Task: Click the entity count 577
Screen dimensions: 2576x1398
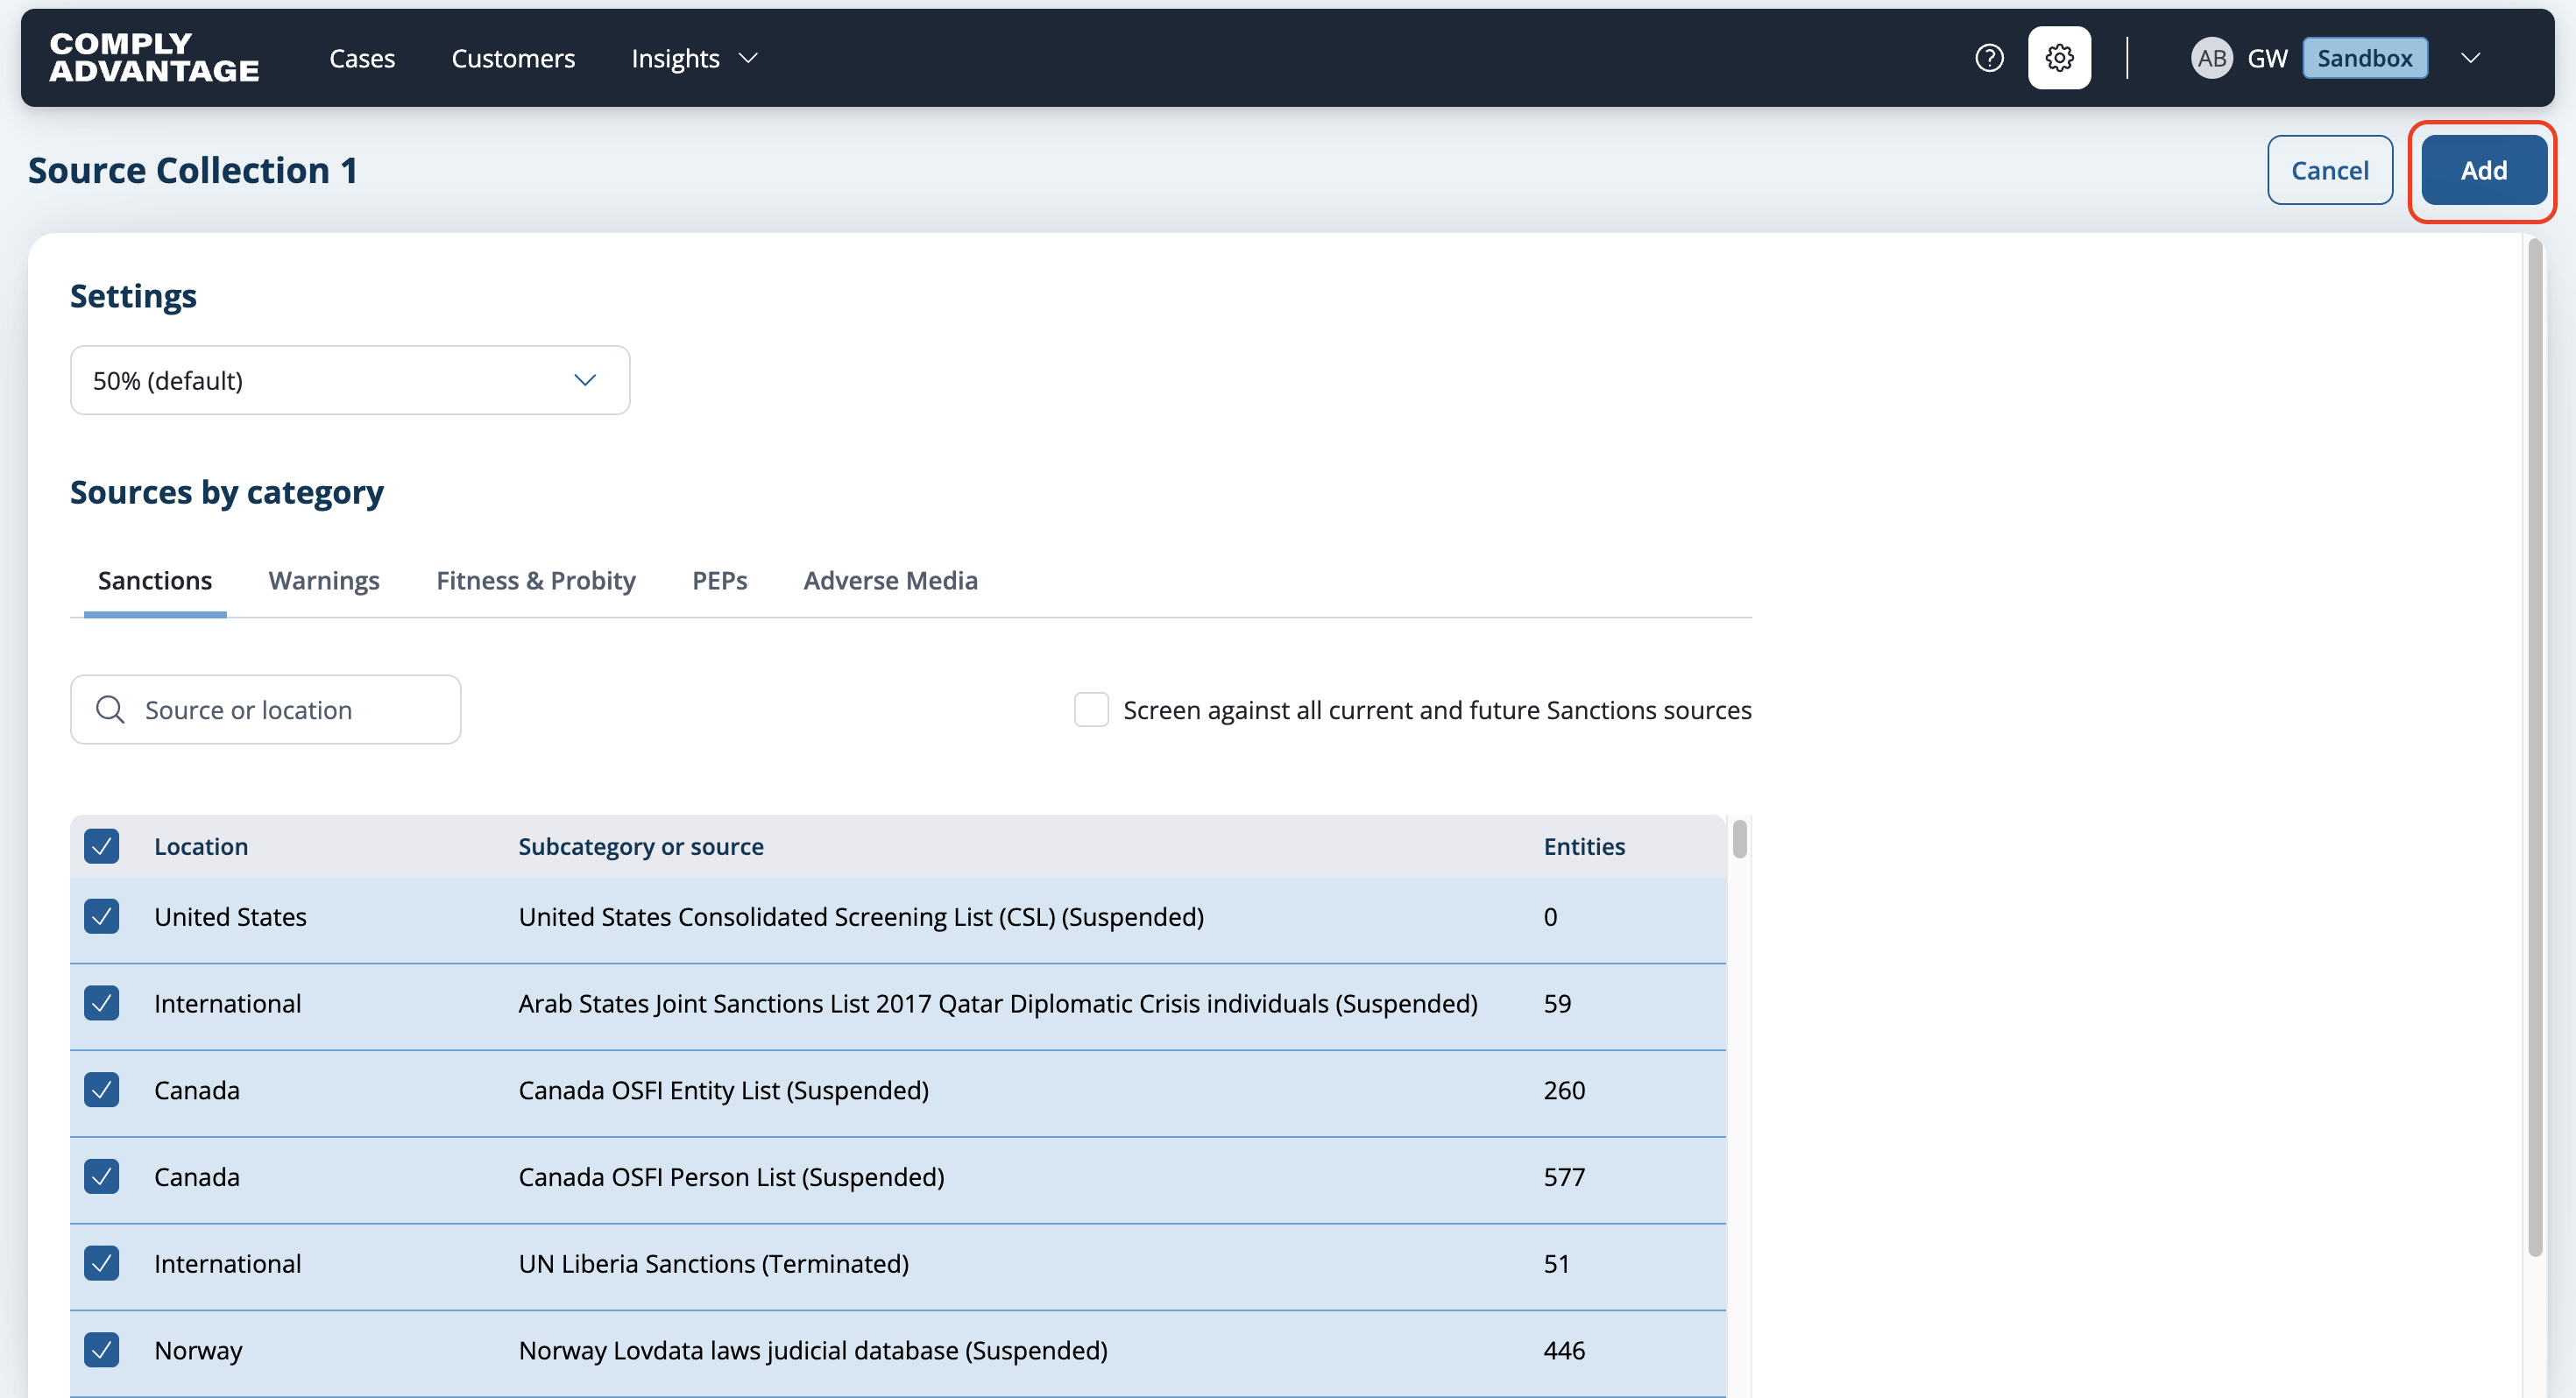Action: pyautogui.click(x=1564, y=1177)
